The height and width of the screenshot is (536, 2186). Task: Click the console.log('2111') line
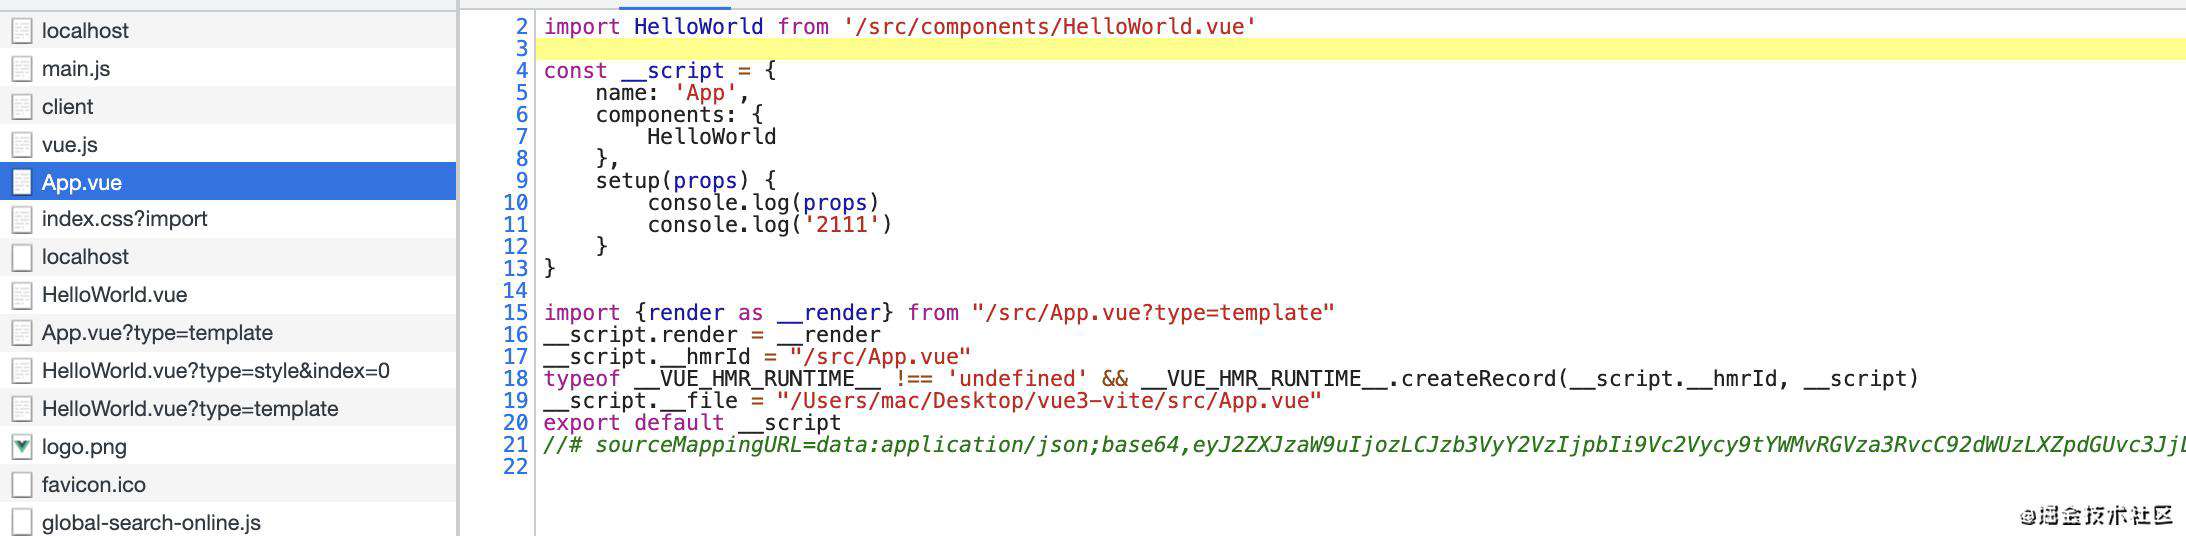[x=769, y=225]
